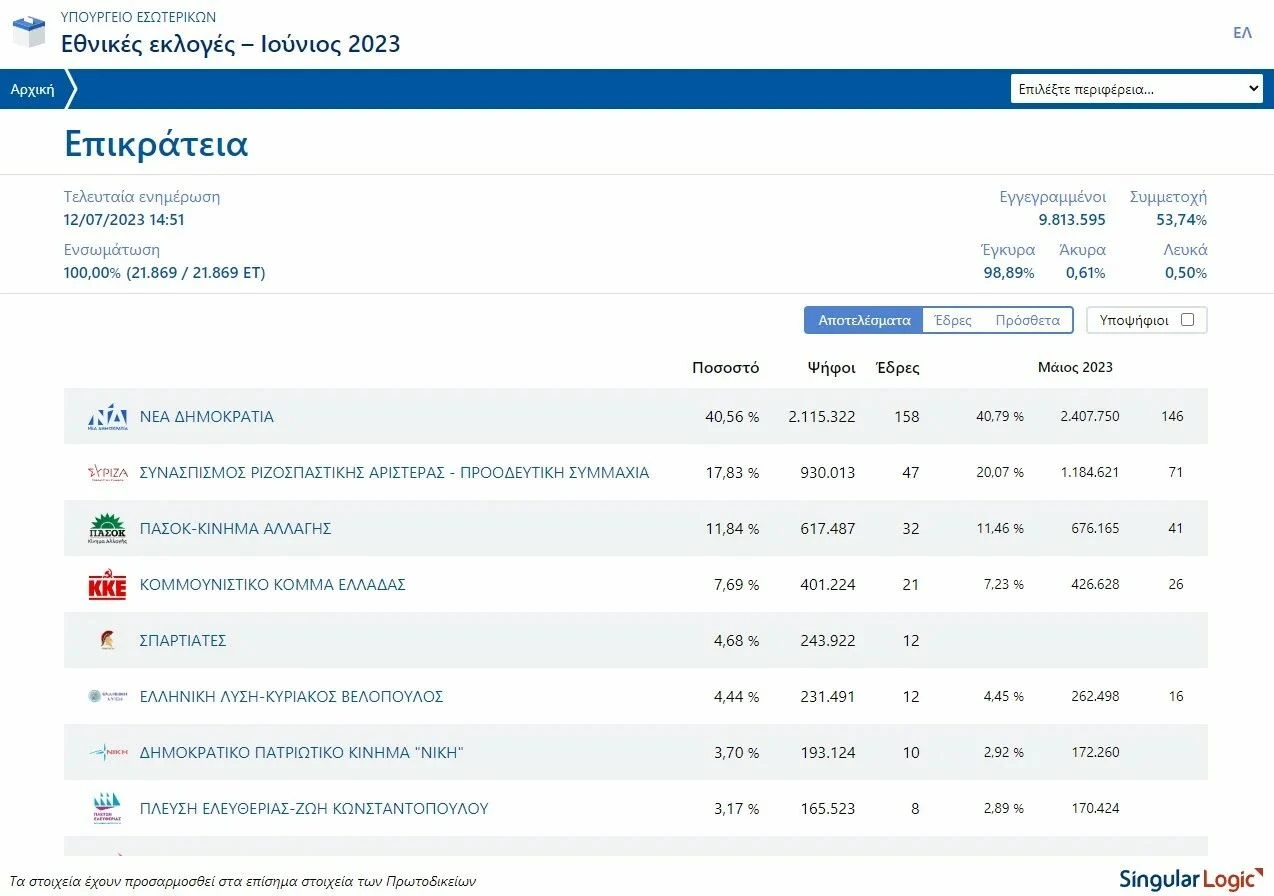This screenshot has width=1274, height=896.
Task: Switch language with the ΕΛ link
Action: 1242,33
